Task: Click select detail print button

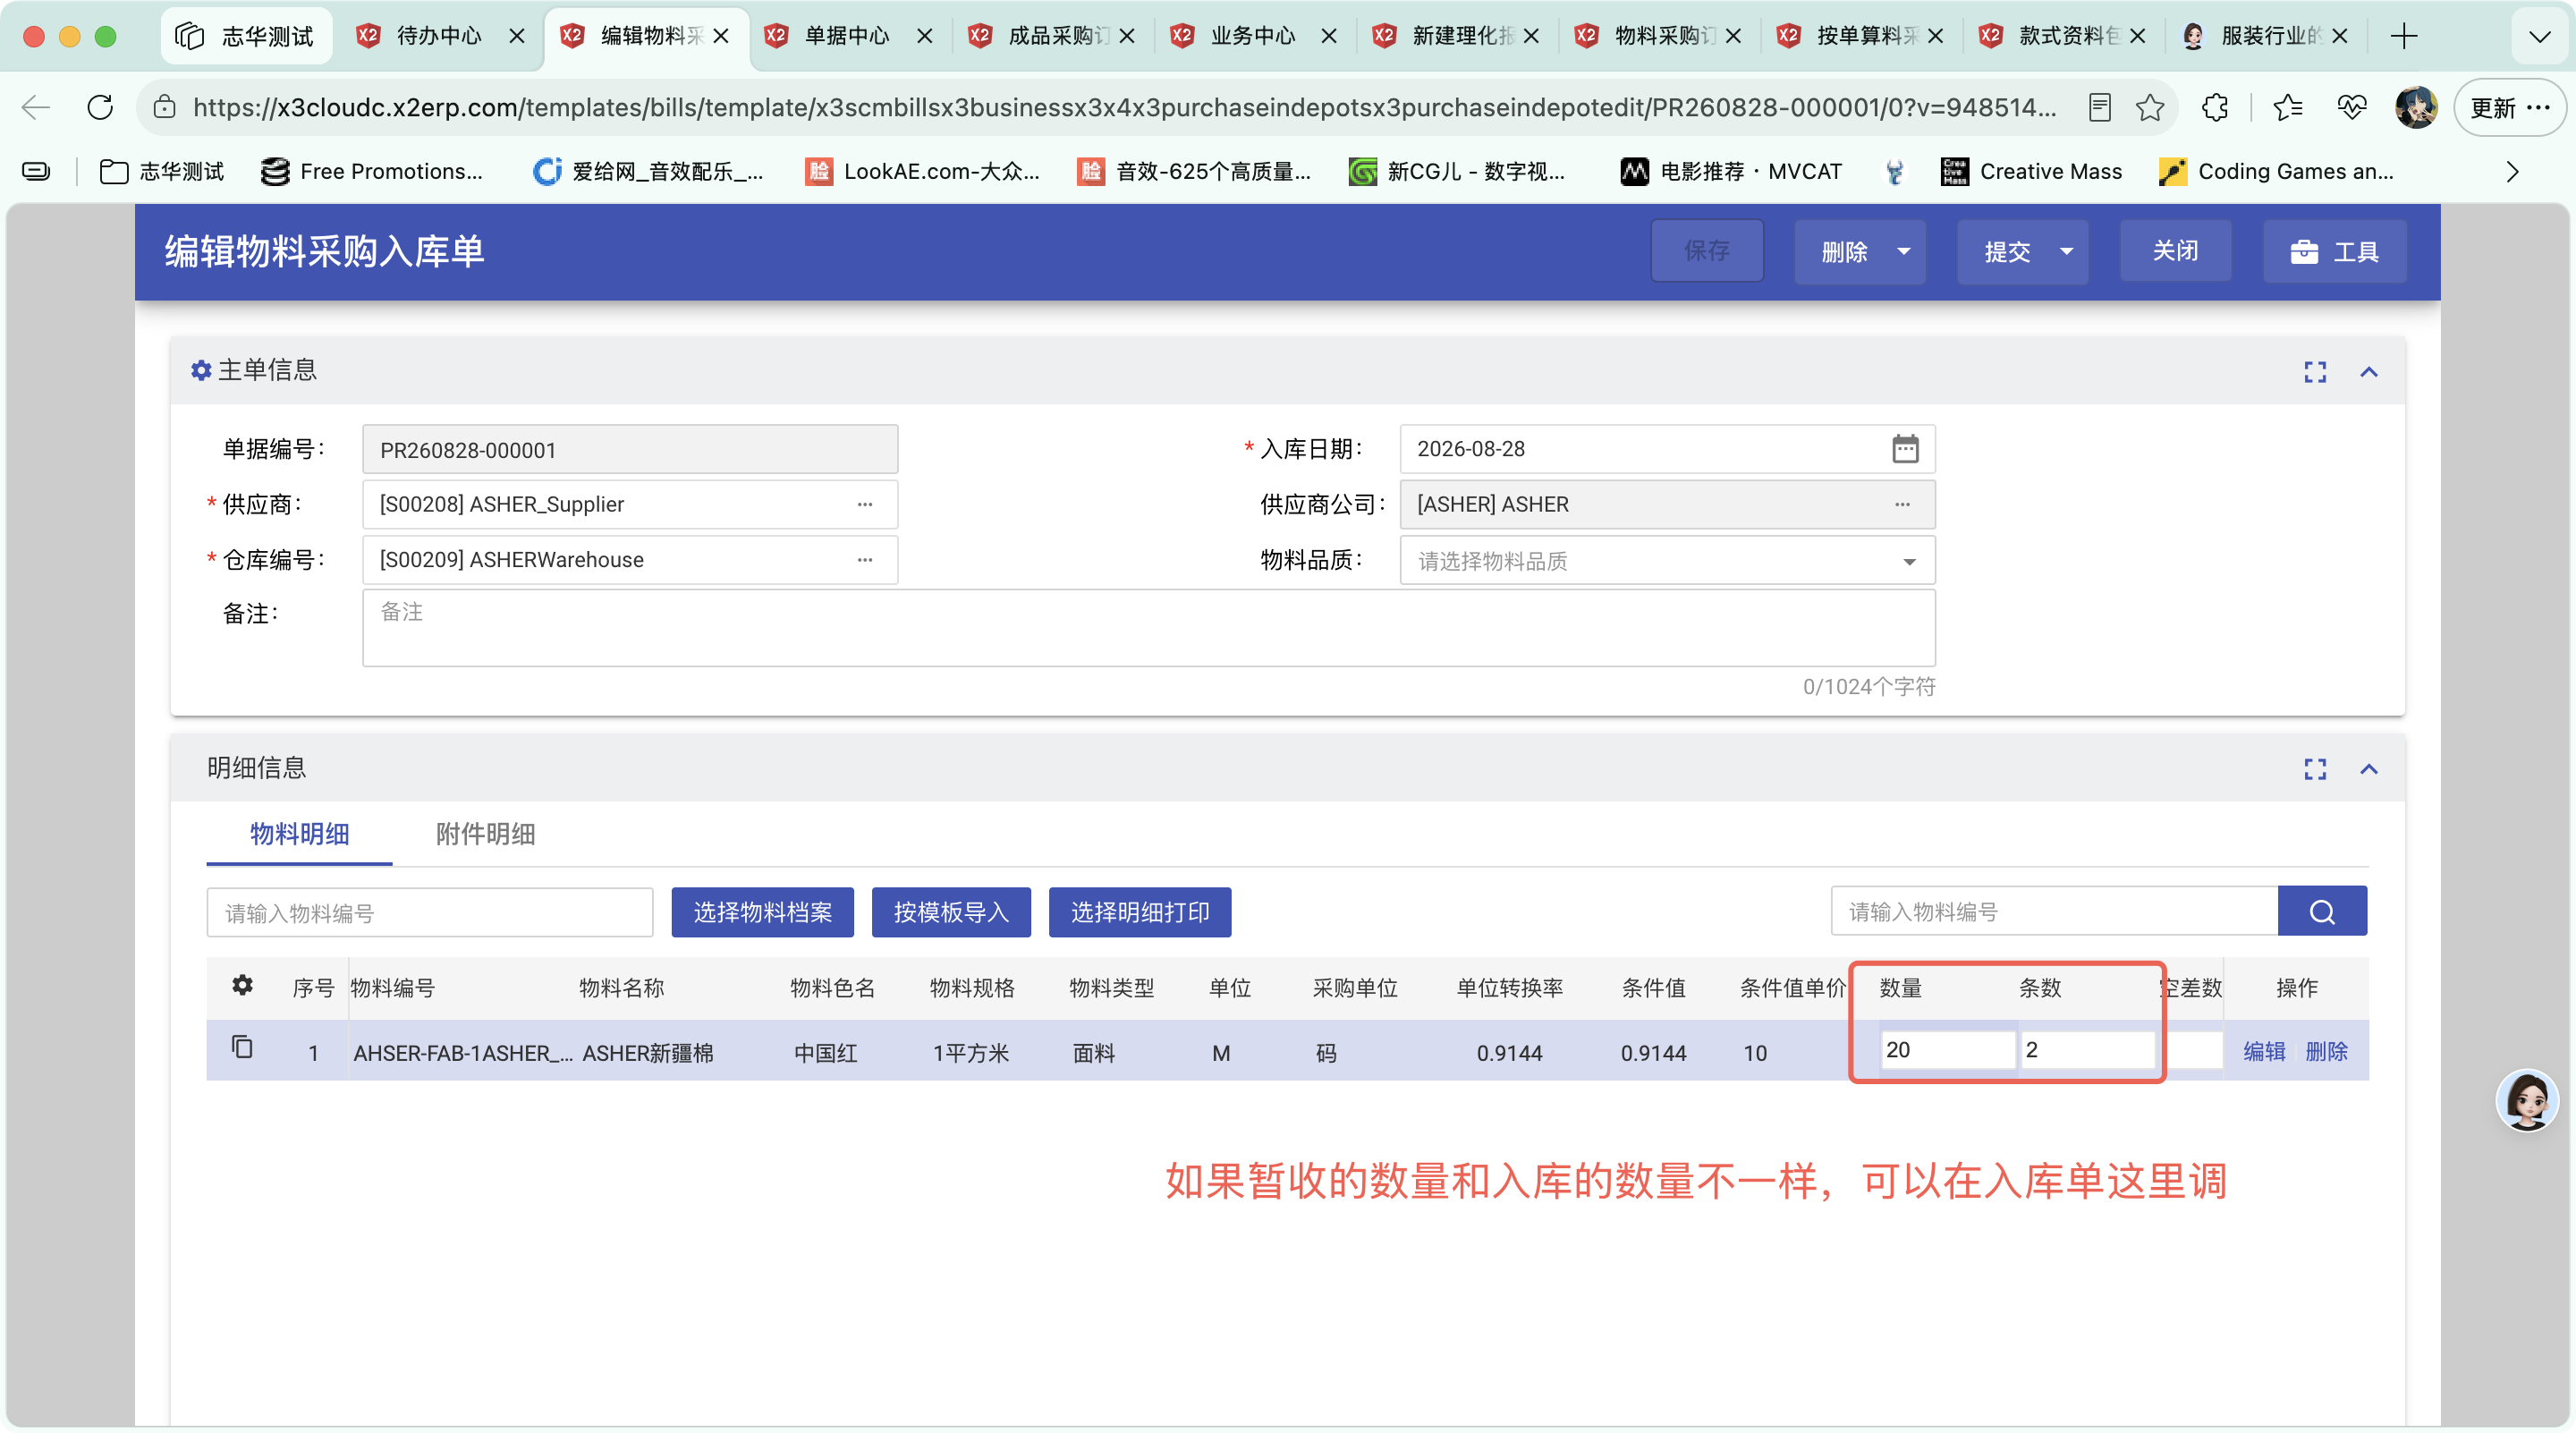Action: click(1139, 912)
